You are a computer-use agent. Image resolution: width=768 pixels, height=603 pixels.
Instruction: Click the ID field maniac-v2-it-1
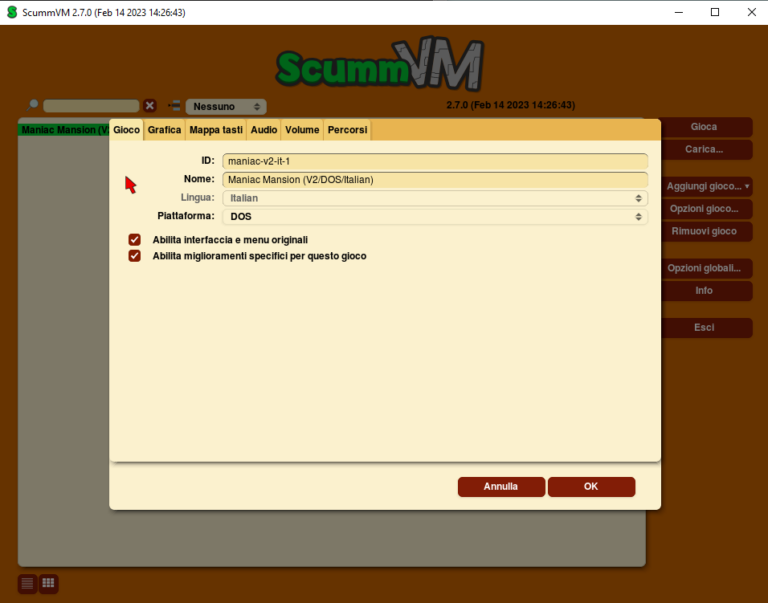[x=435, y=161]
